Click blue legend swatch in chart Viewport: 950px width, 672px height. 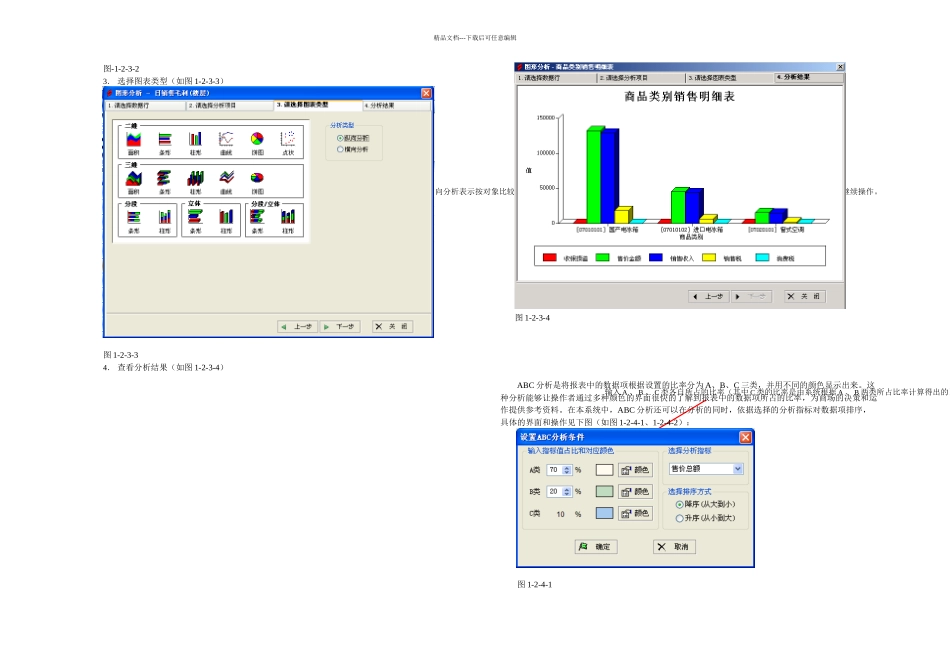656,258
